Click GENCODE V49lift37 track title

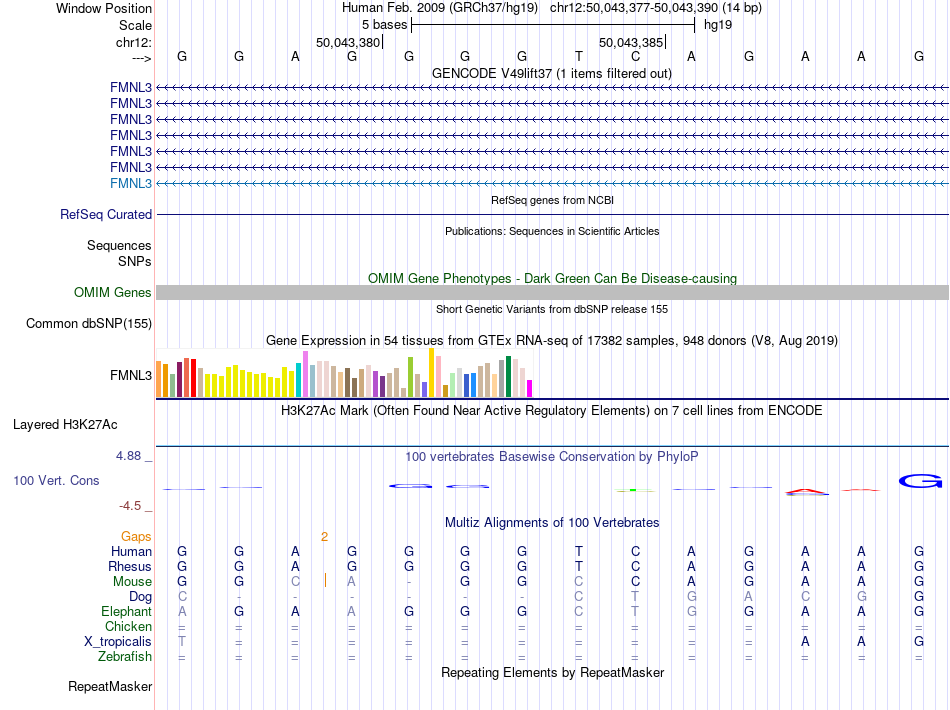pyautogui.click(x=552, y=73)
